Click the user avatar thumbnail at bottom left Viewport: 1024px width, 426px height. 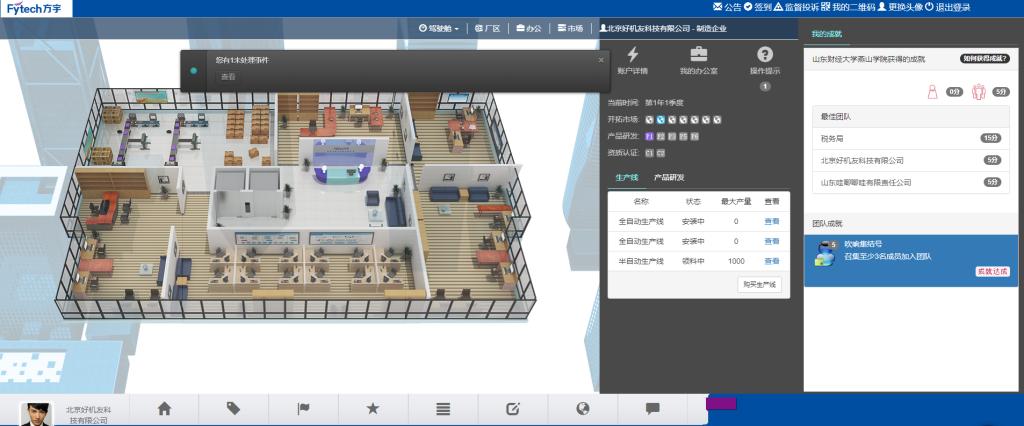(x=37, y=412)
